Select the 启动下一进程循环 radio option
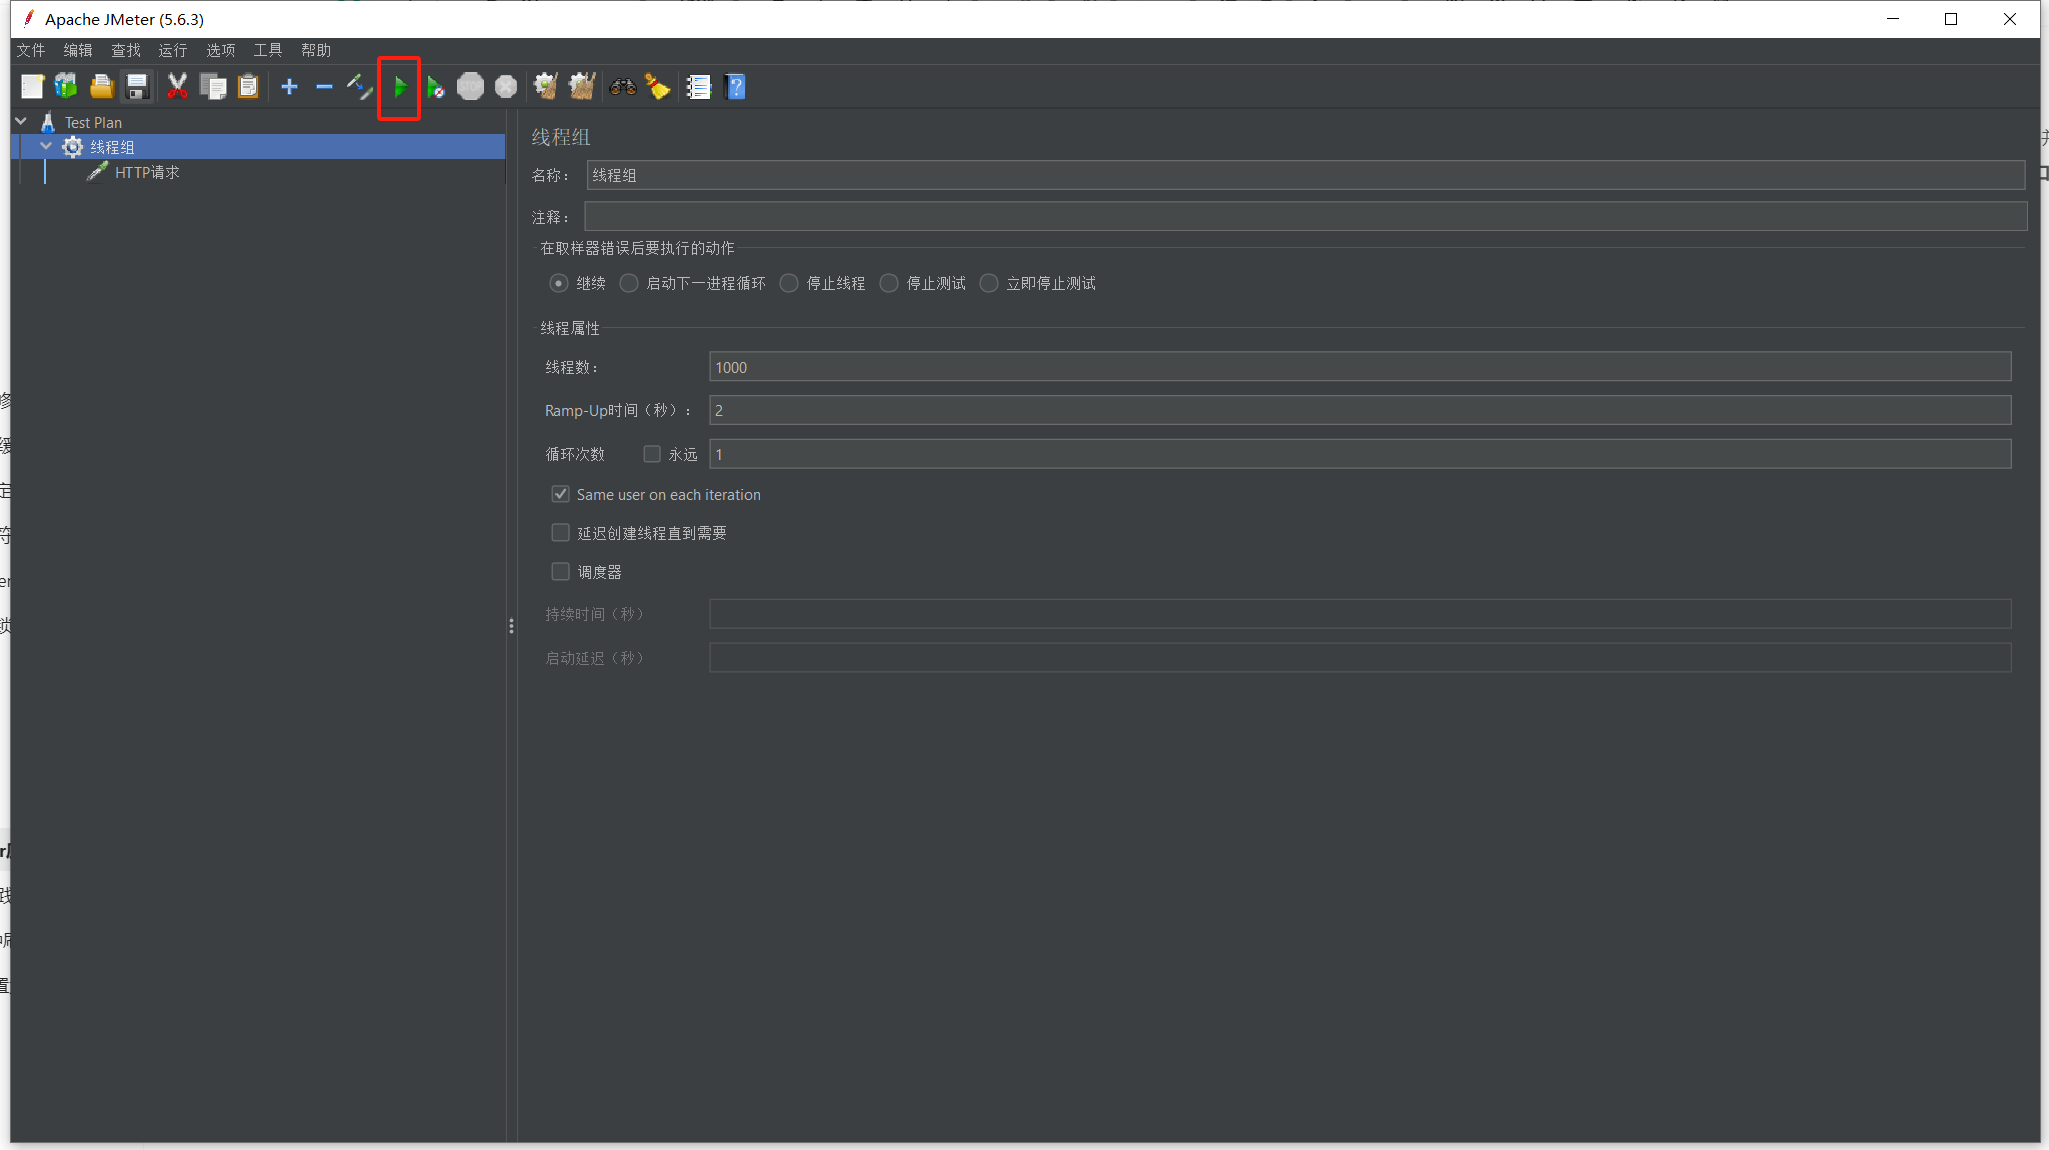This screenshot has width=2049, height=1150. (x=629, y=283)
